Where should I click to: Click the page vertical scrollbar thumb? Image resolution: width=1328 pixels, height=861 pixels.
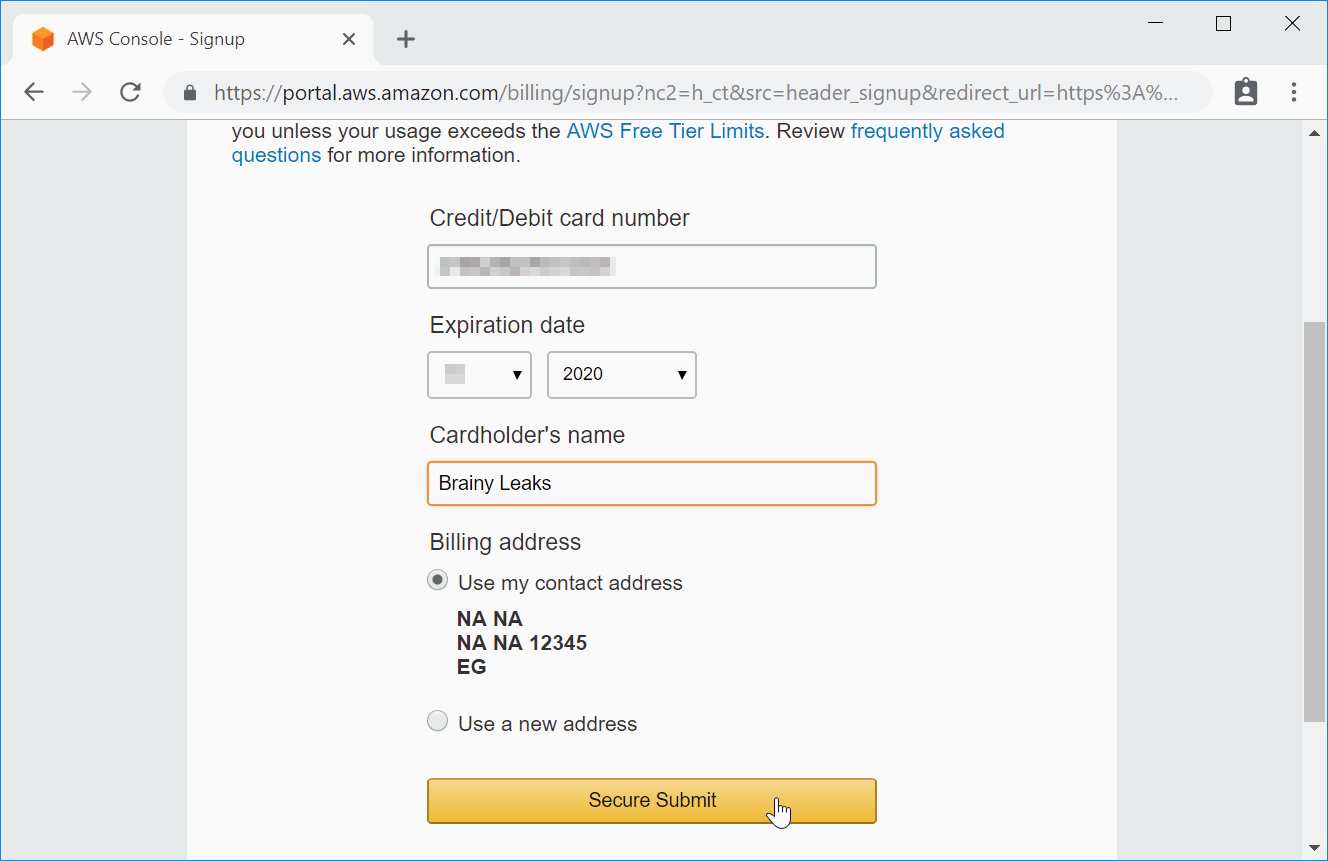click(x=1314, y=520)
